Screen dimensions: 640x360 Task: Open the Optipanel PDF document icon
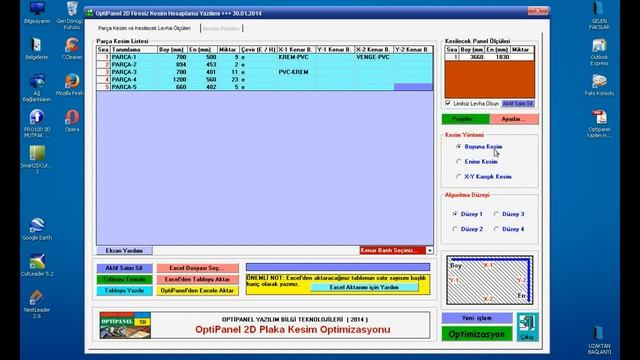(599, 123)
